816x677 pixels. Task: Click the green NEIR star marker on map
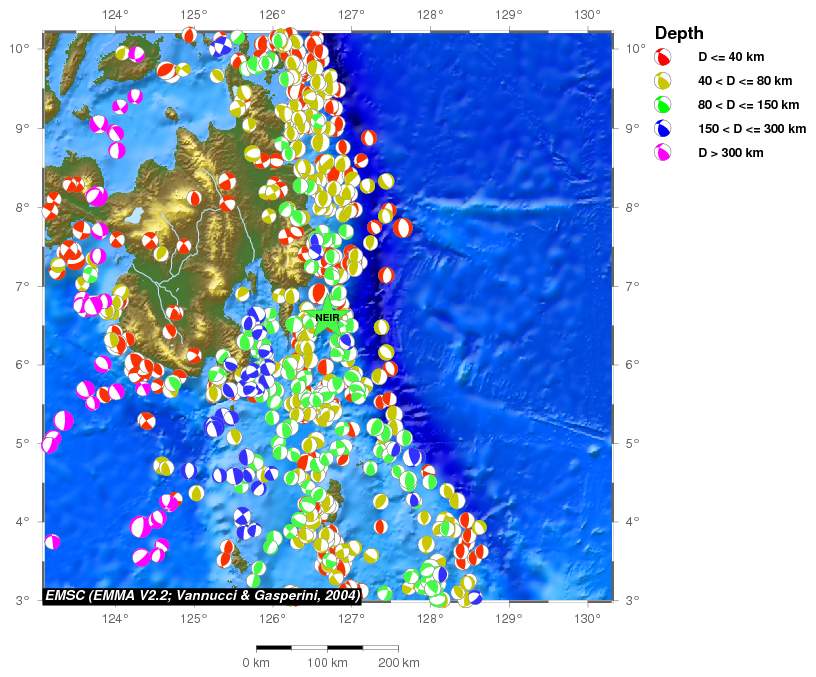click(327, 318)
